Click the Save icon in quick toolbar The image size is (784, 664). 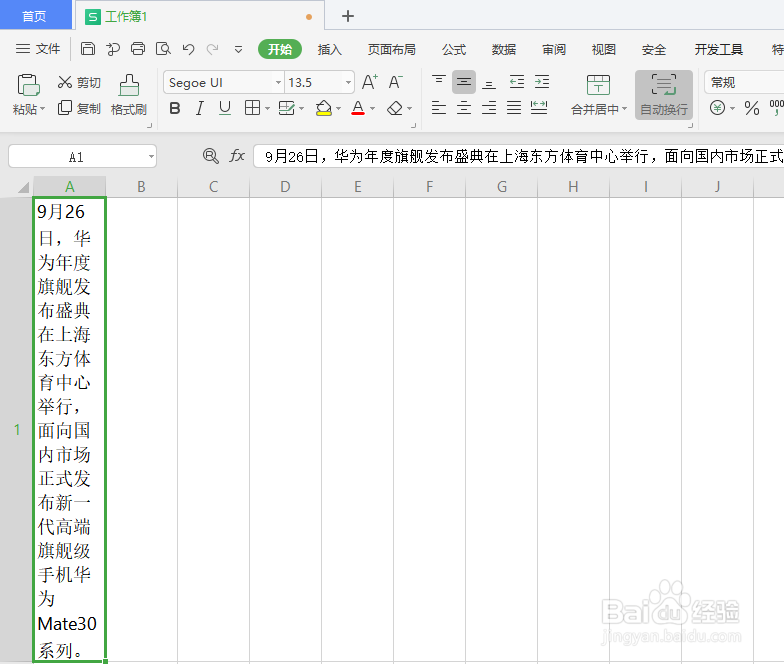pyautogui.click(x=88, y=48)
